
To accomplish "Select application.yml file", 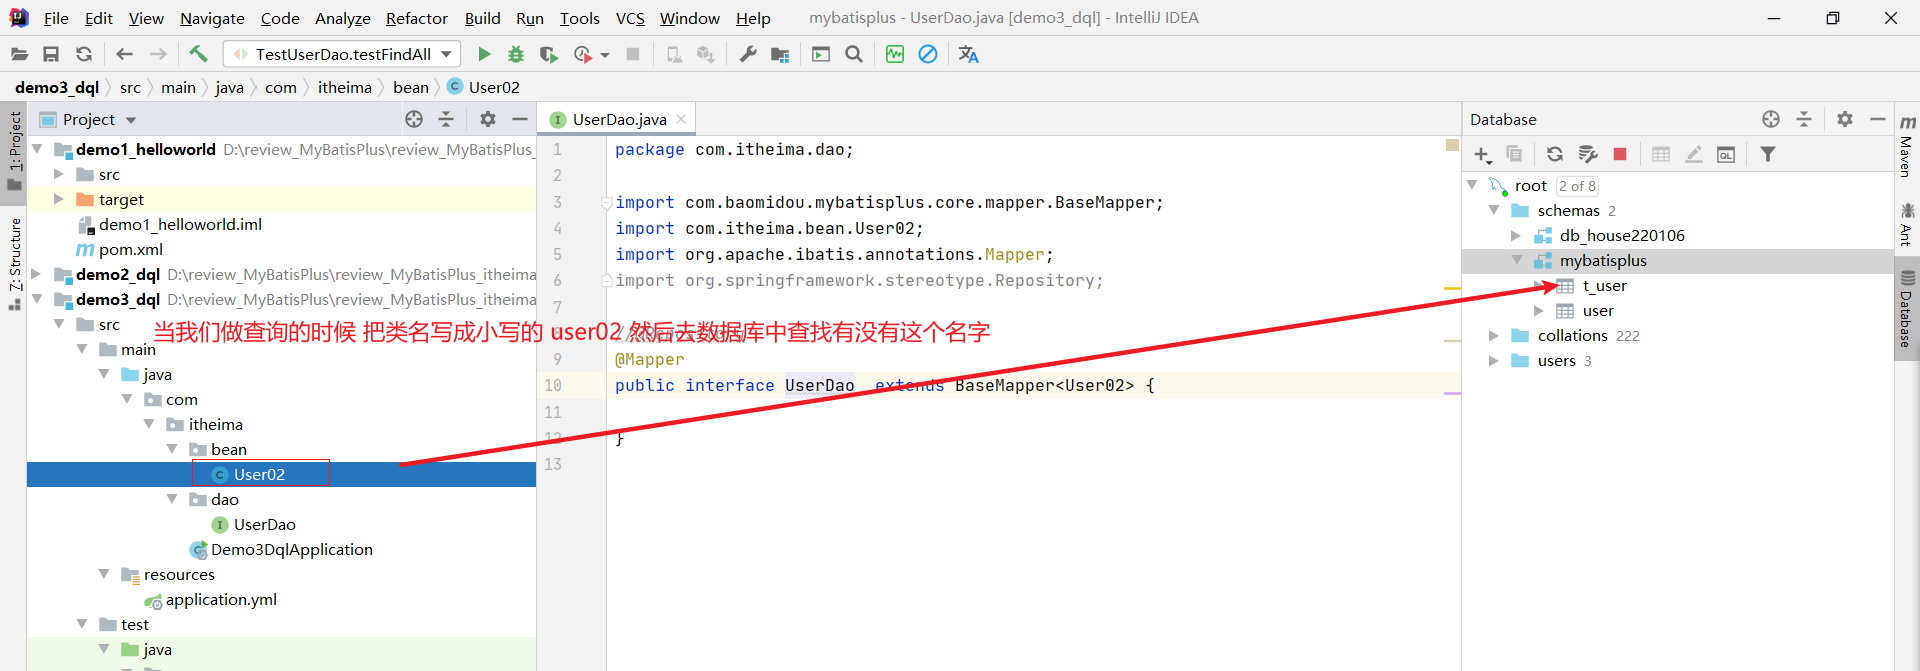I will [221, 599].
